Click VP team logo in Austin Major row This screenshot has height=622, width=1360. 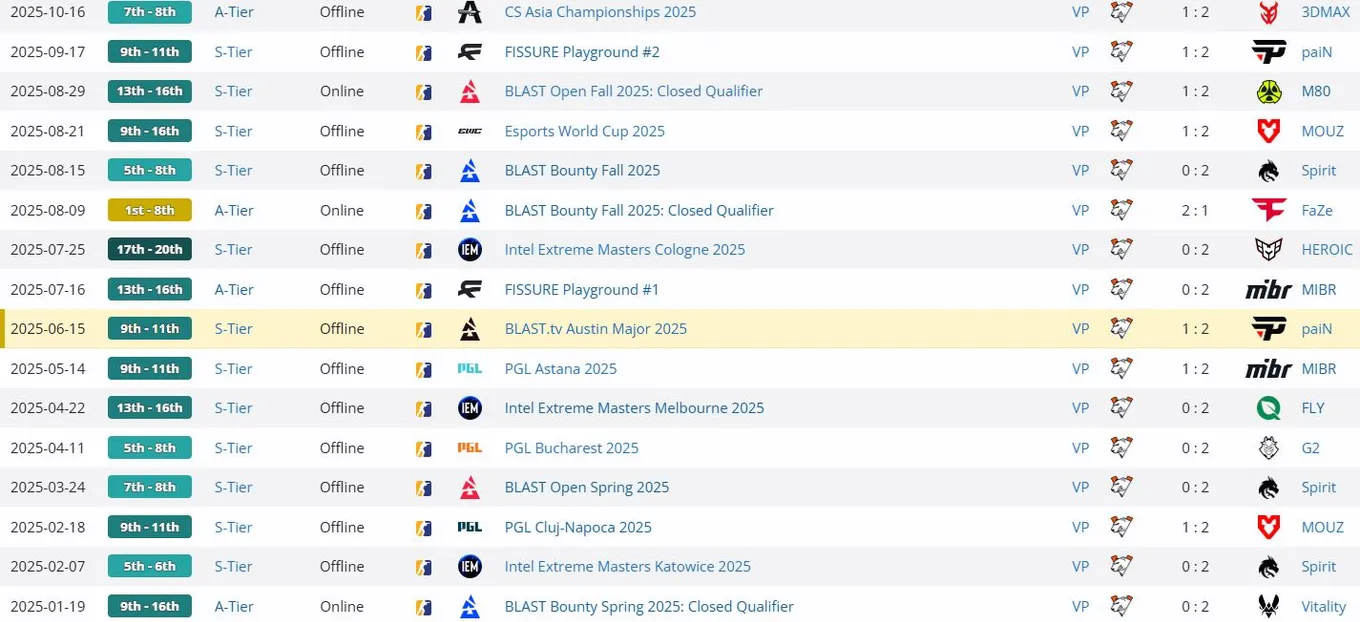[1121, 329]
